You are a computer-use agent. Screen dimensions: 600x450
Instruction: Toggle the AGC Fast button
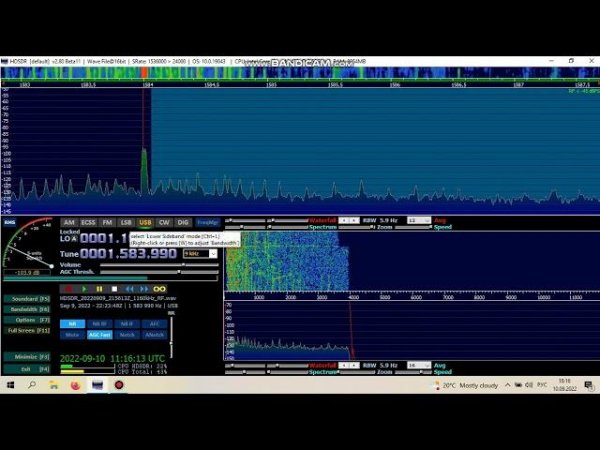click(x=99, y=335)
